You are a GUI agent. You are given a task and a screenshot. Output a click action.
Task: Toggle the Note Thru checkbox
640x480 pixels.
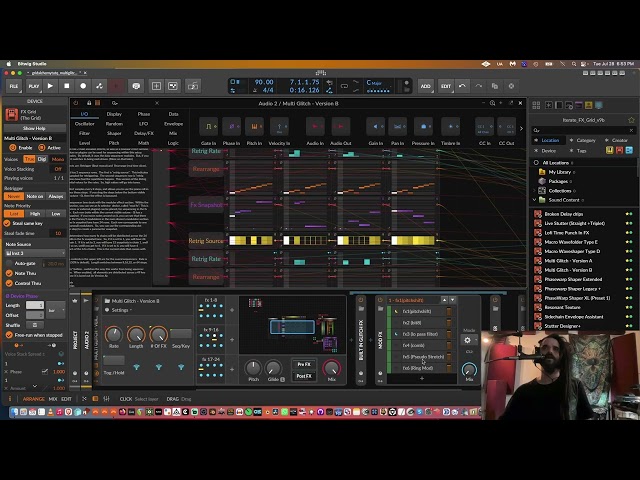(9, 273)
